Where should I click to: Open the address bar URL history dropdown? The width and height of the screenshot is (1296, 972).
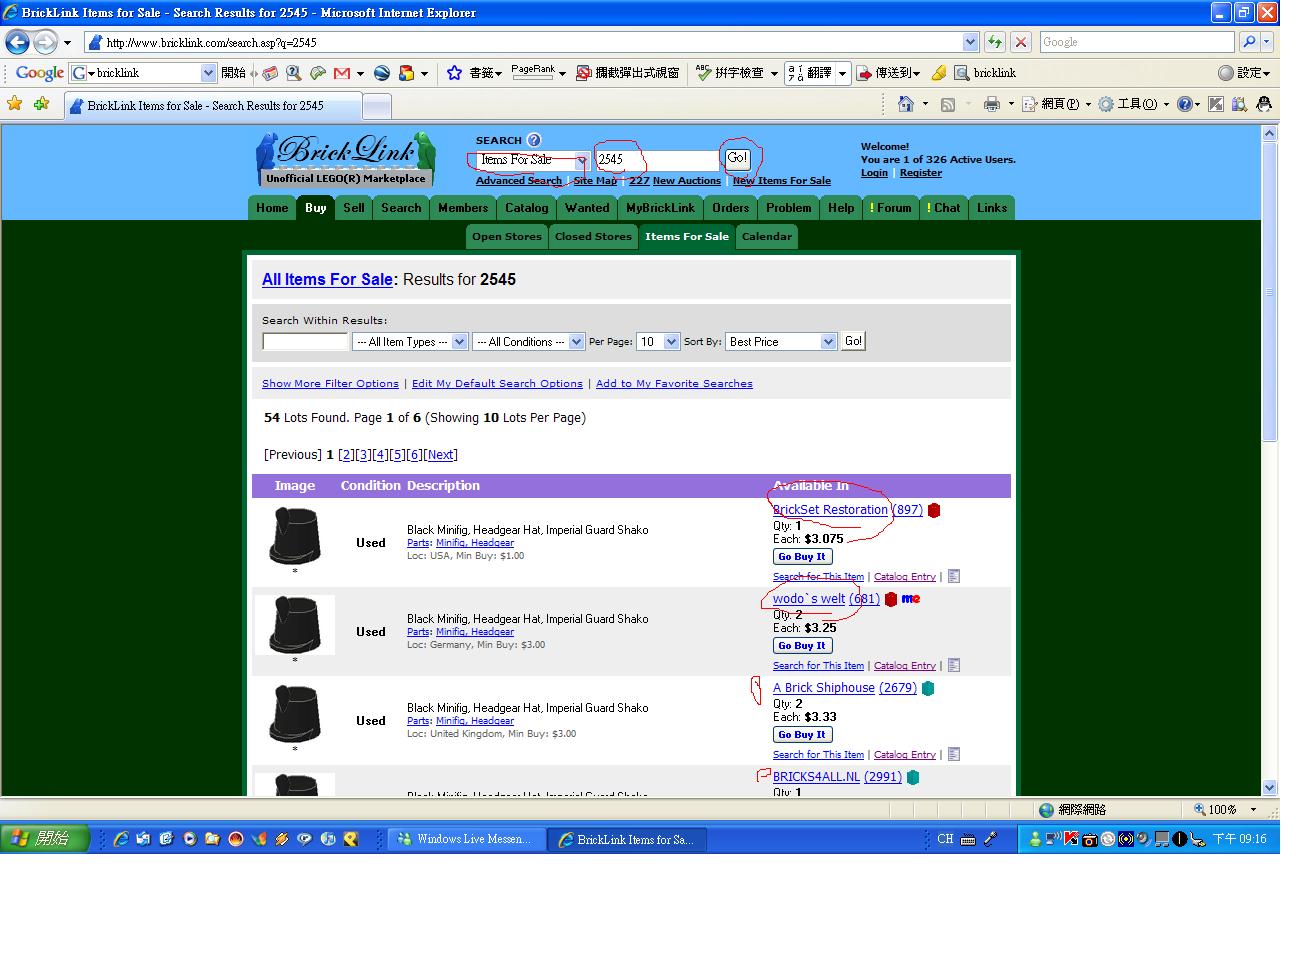tap(970, 42)
